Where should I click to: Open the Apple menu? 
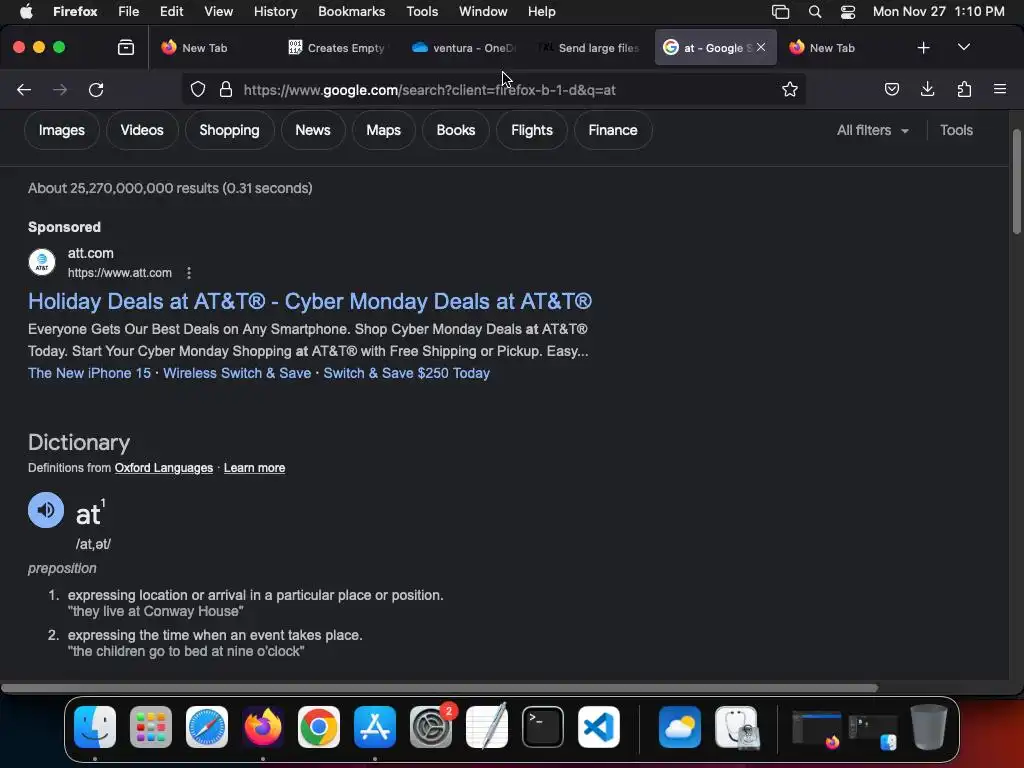point(26,12)
